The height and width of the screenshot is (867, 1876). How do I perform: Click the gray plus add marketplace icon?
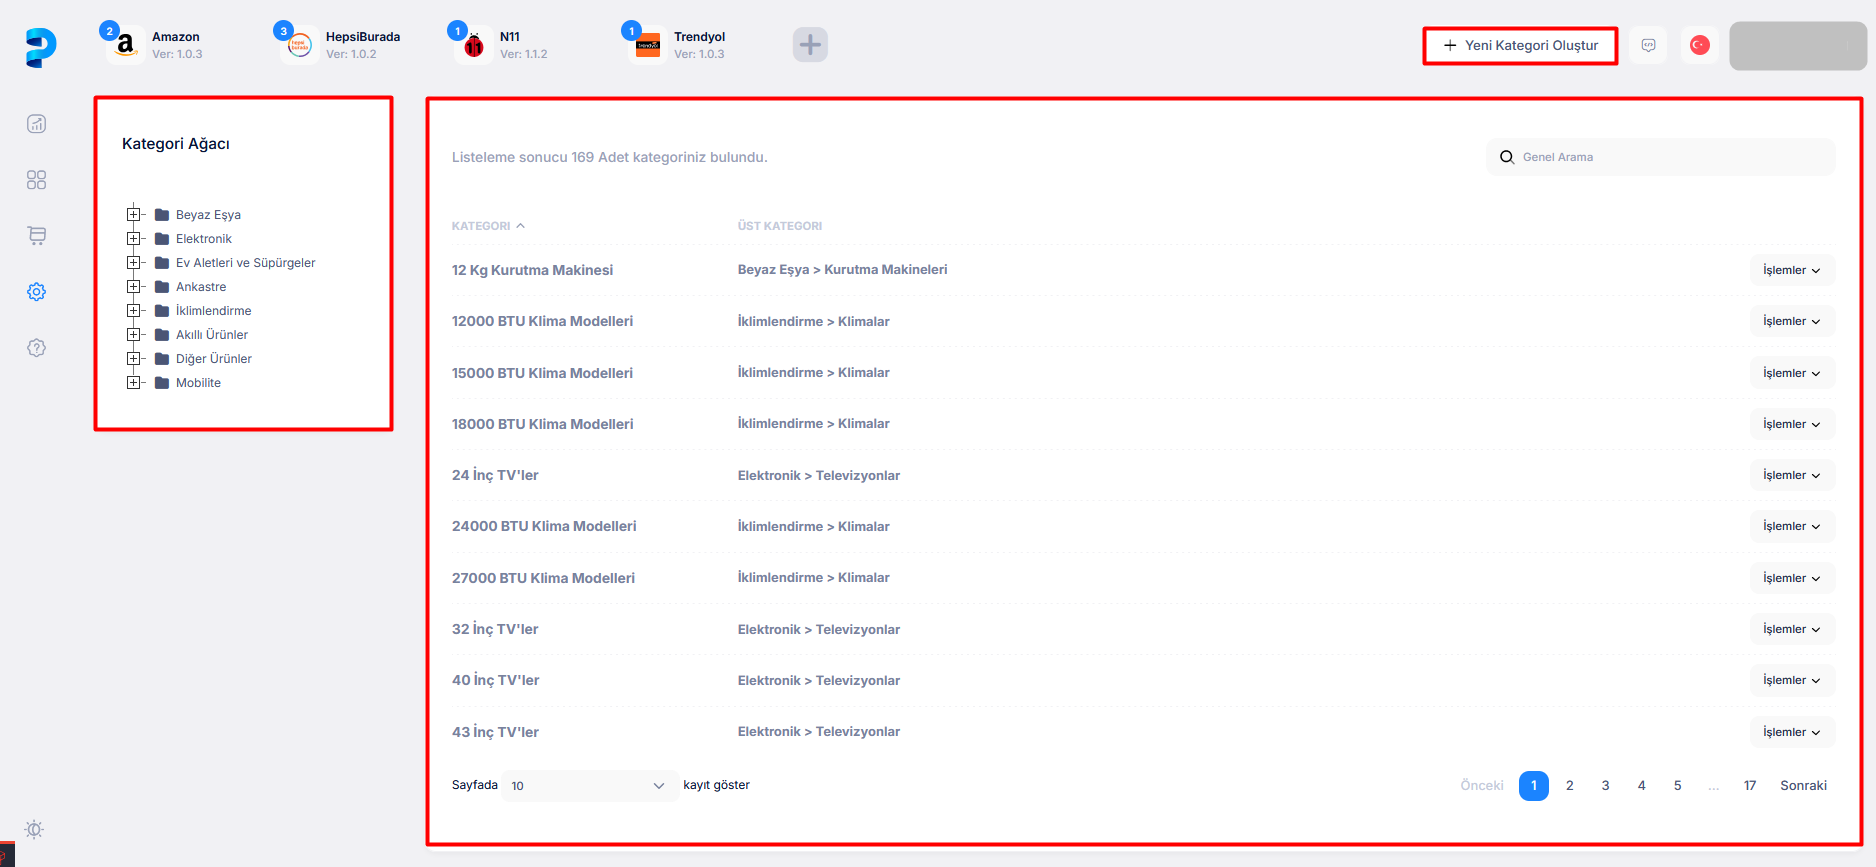pyautogui.click(x=810, y=45)
